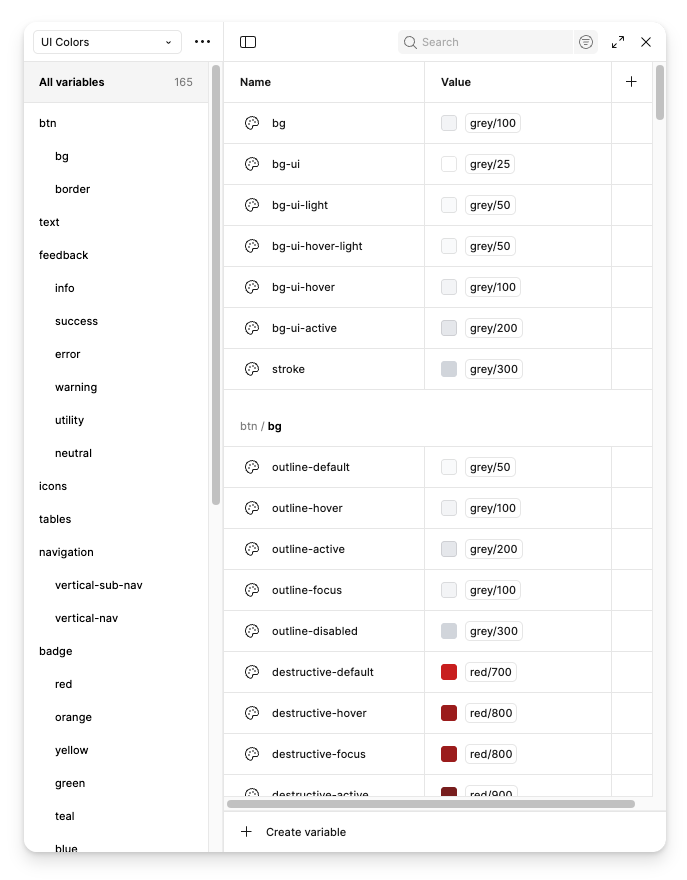Click the plus icon for Create variable
Screen dimensions: 687x880
(247, 832)
